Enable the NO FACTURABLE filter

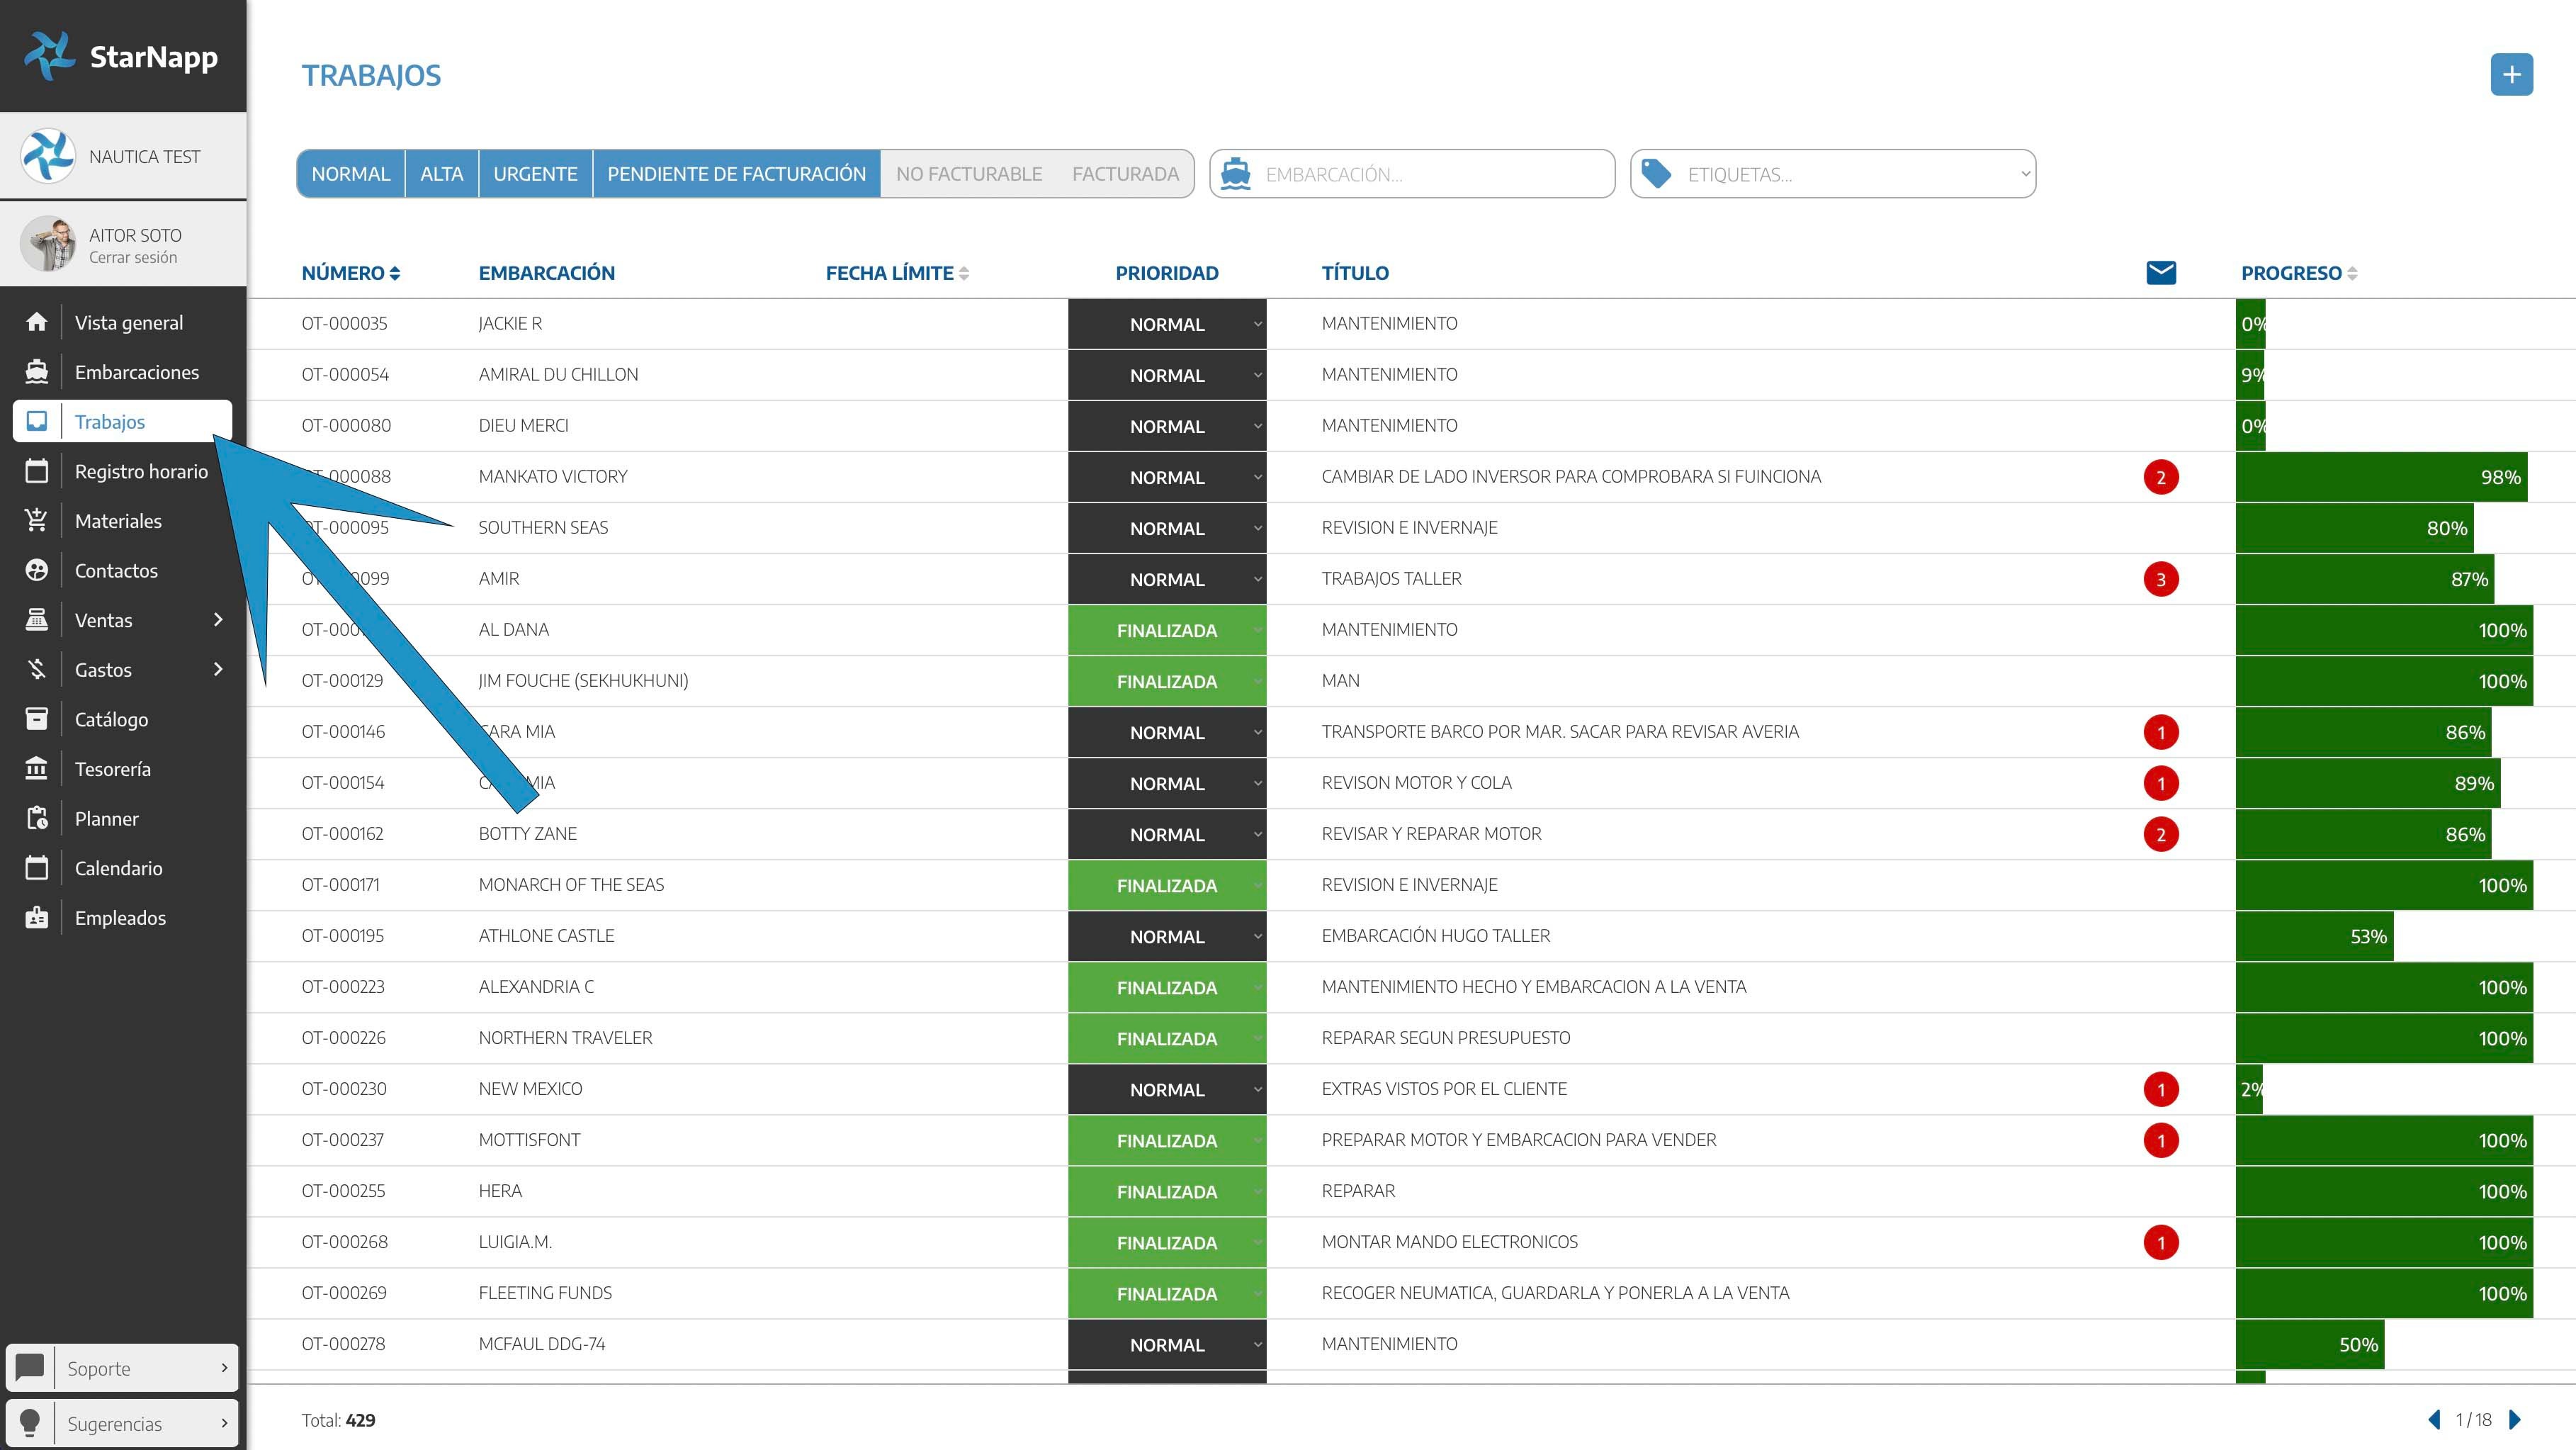click(968, 174)
